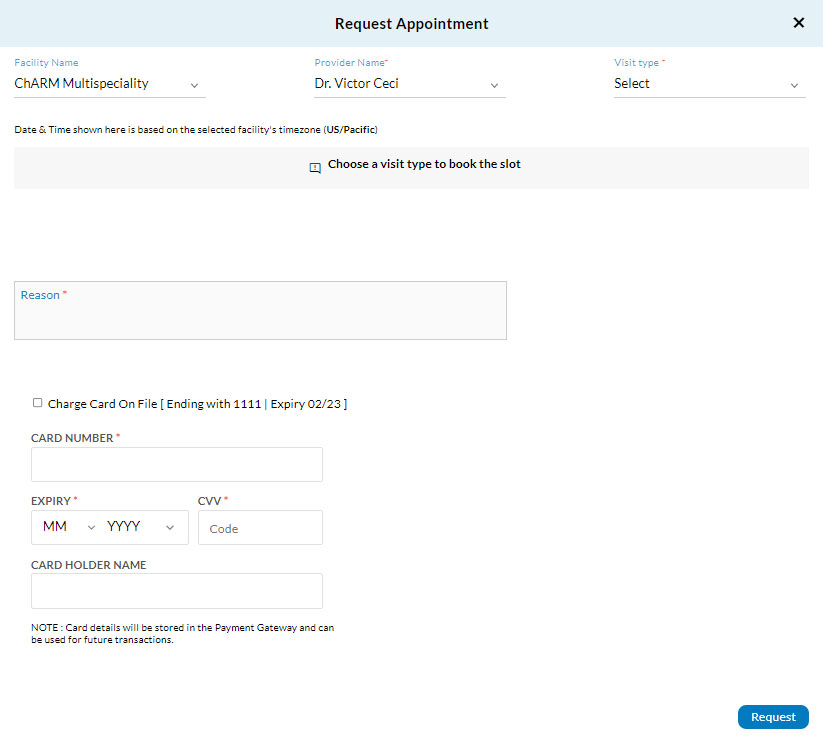Screen dimensions: 823x752
Task: Select the ChARM Multispeciality facility text
Action: 82,83
